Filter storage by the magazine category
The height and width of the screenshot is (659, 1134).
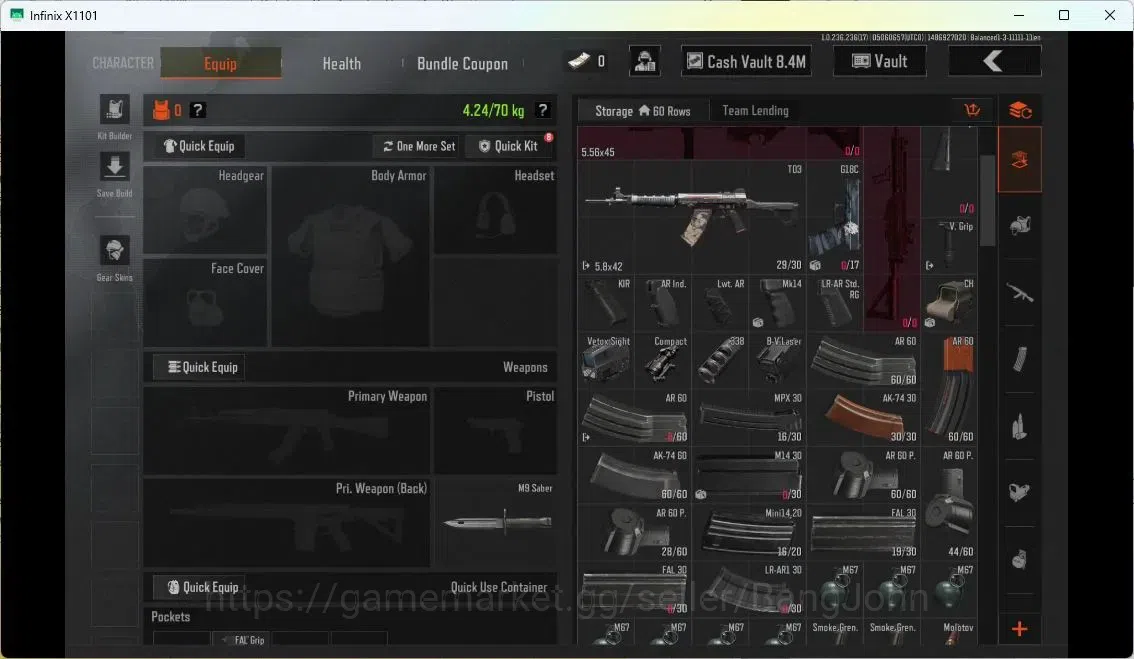point(1020,360)
